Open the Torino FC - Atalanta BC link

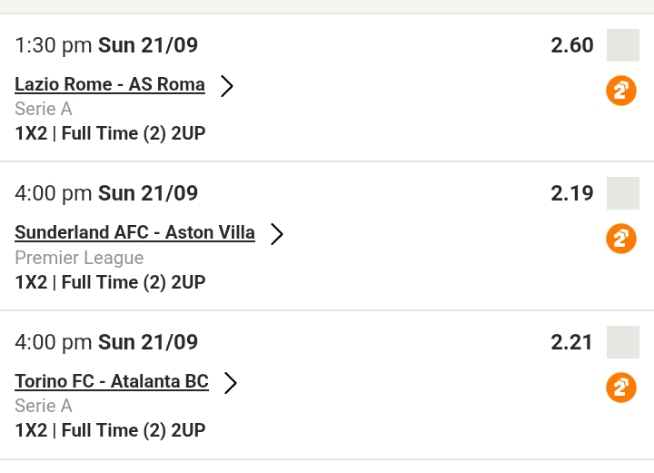click(112, 382)
